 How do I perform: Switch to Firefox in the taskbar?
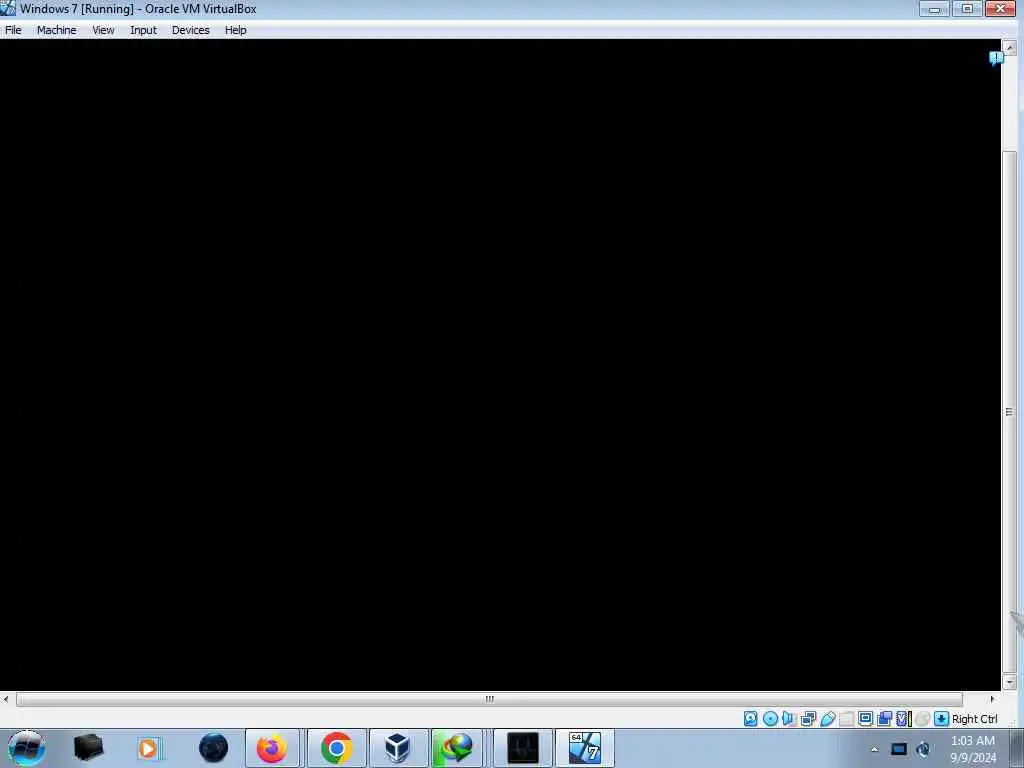click(272, 748)
